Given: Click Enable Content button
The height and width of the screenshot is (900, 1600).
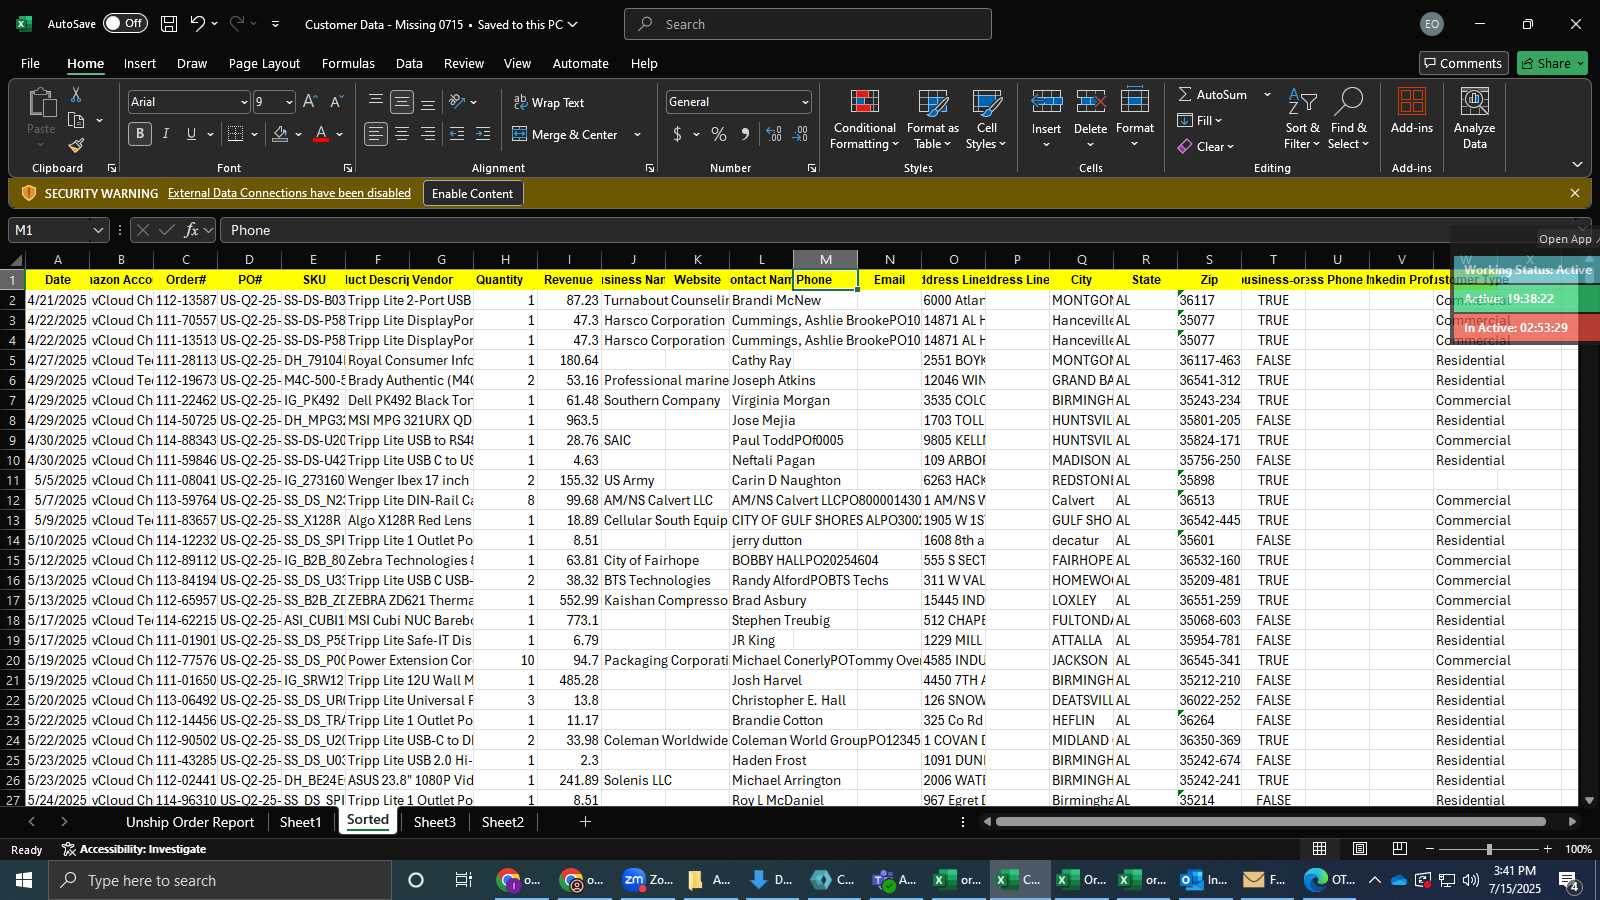Looking at the screenshot, I should (x=472, y=193).
